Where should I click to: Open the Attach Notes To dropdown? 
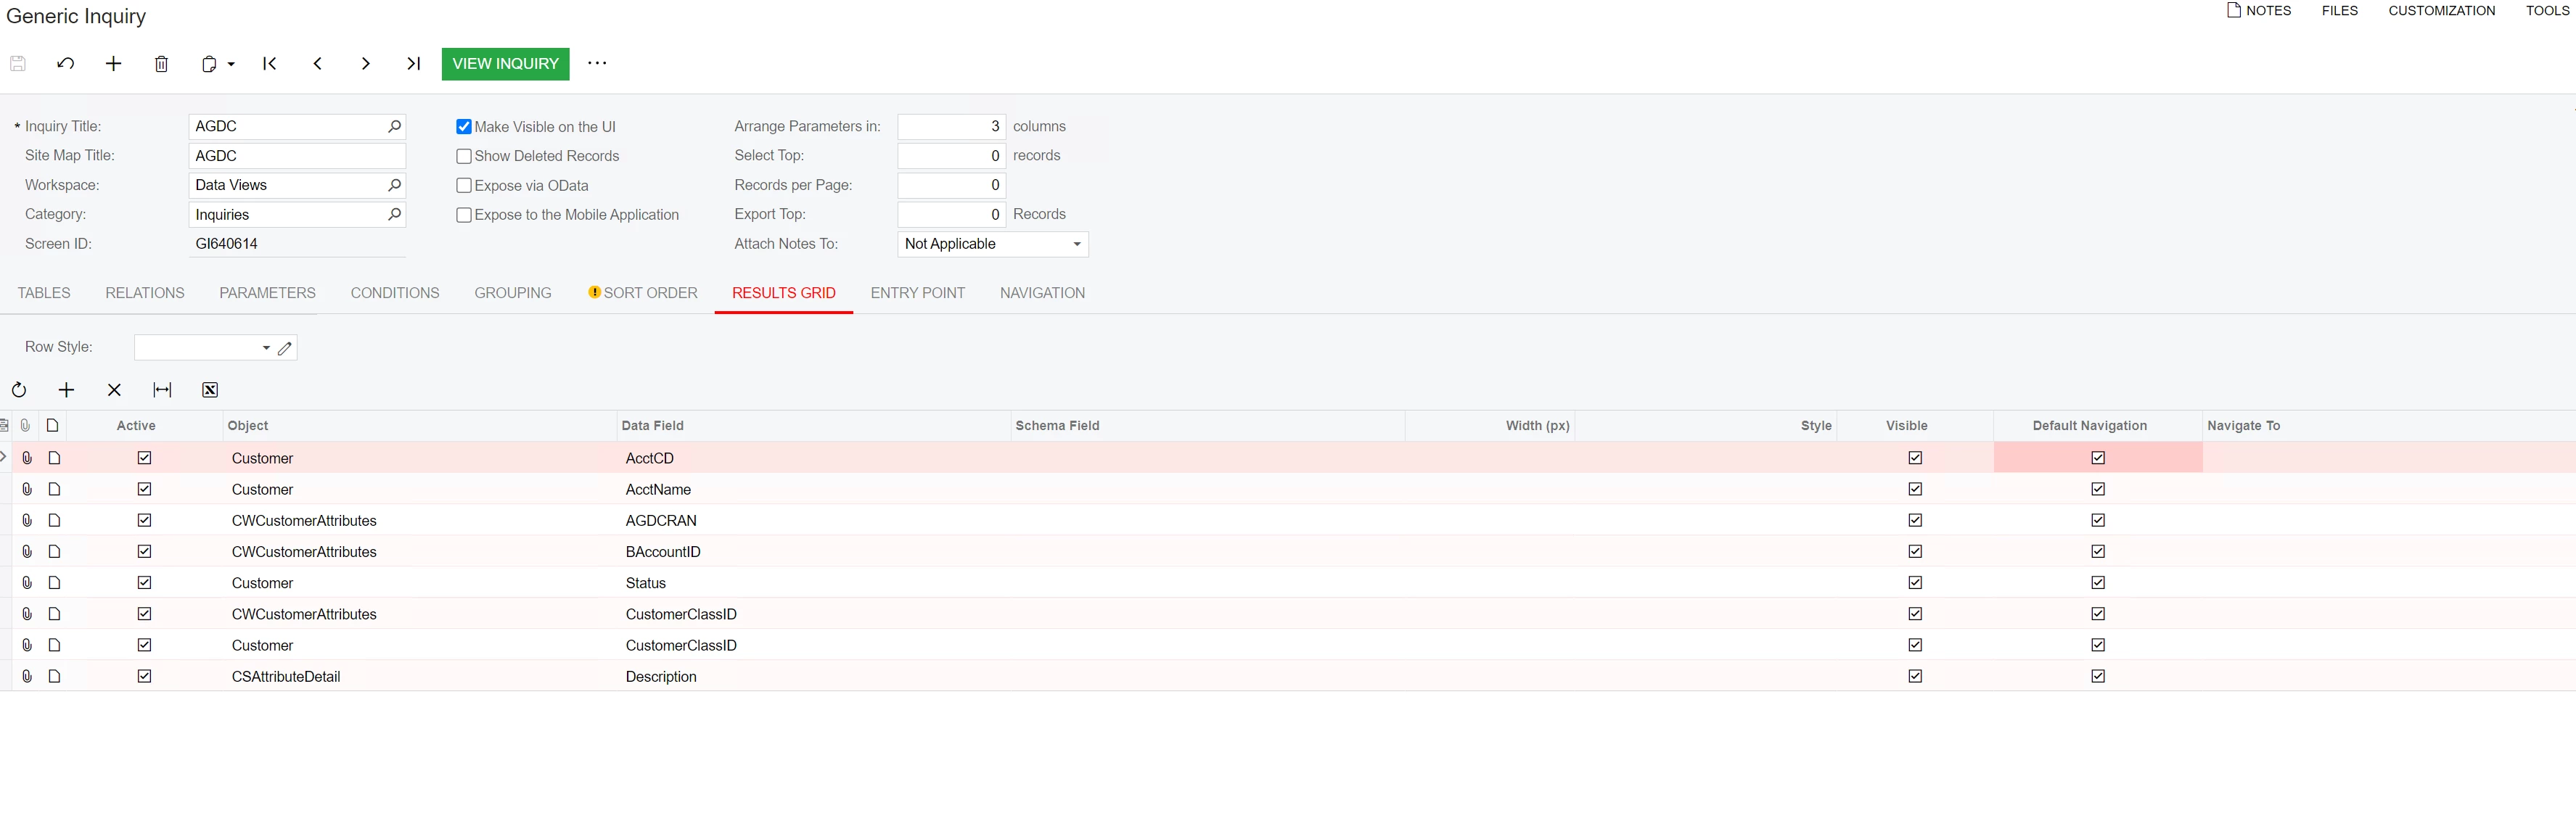(x=1076, y=244)
